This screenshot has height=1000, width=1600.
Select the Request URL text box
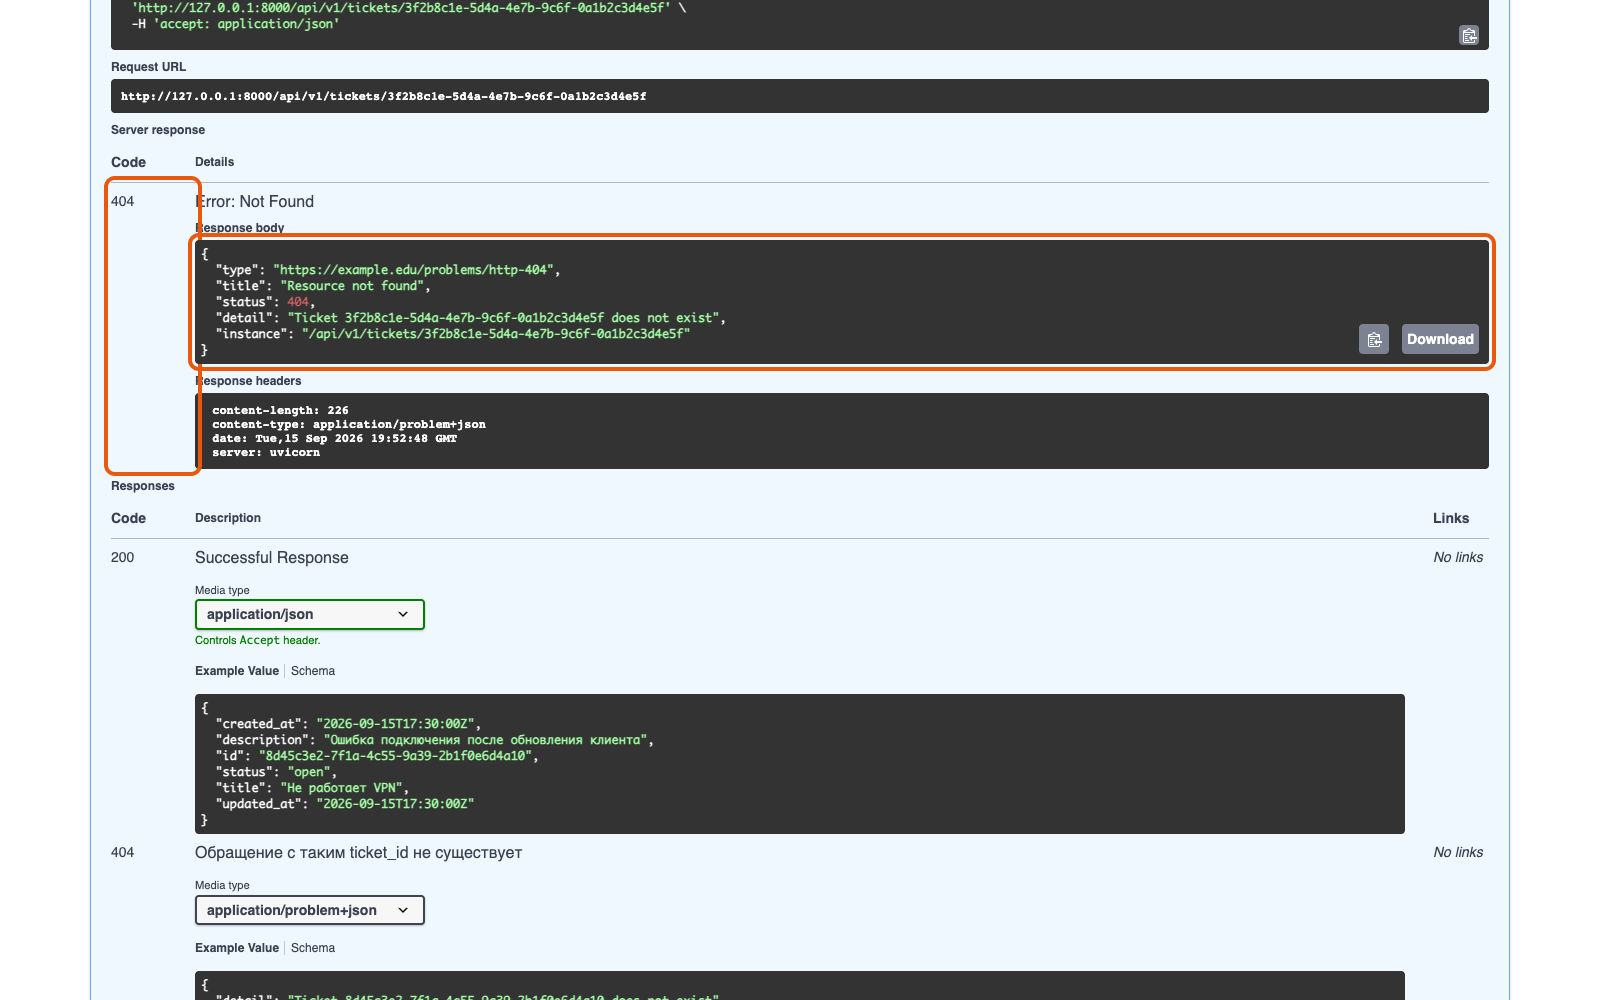point(800,96)
